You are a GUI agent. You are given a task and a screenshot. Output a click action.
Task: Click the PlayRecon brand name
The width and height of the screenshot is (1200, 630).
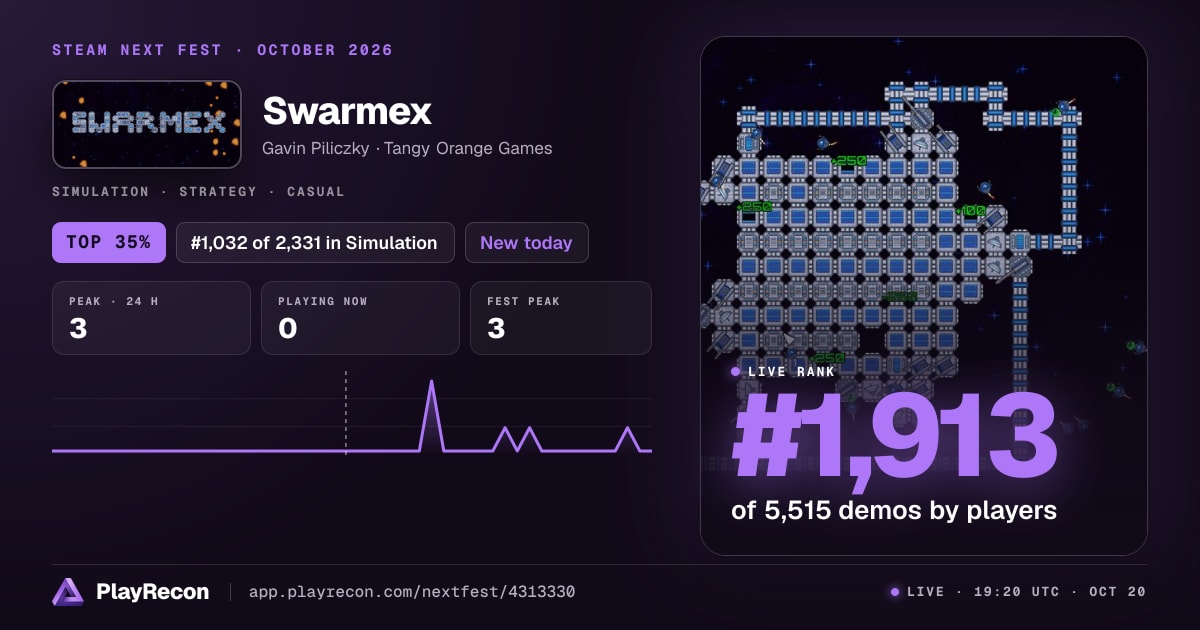click(153, 592)
